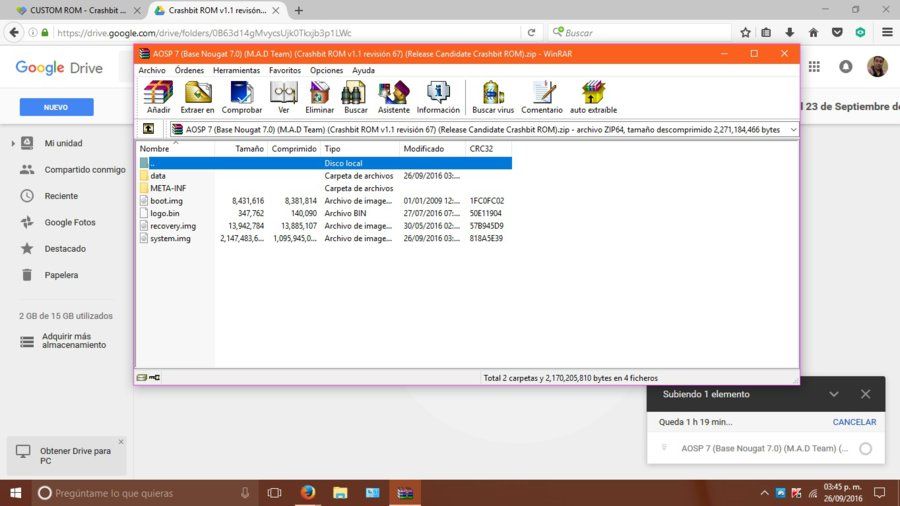Image resolution: width=900 pixels, height=506 pixels.
Task: Open the Ayuda menu
Action: [x=363, y=70]
